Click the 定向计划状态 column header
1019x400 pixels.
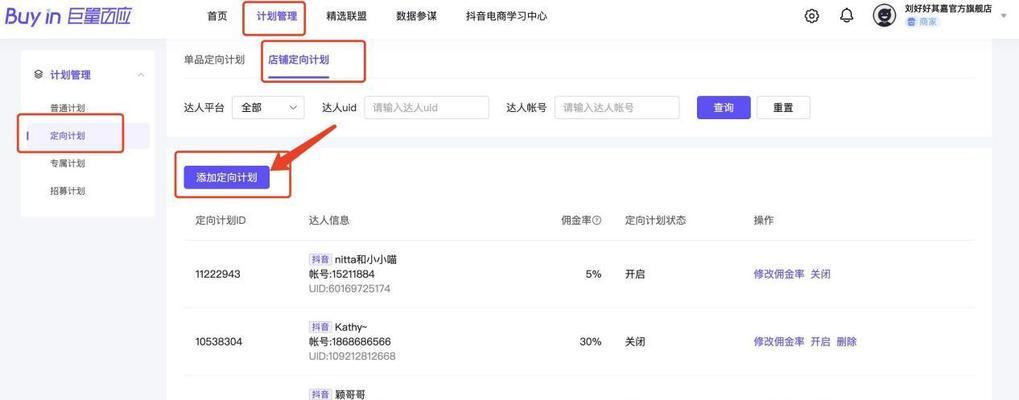(x=656, y=220)
